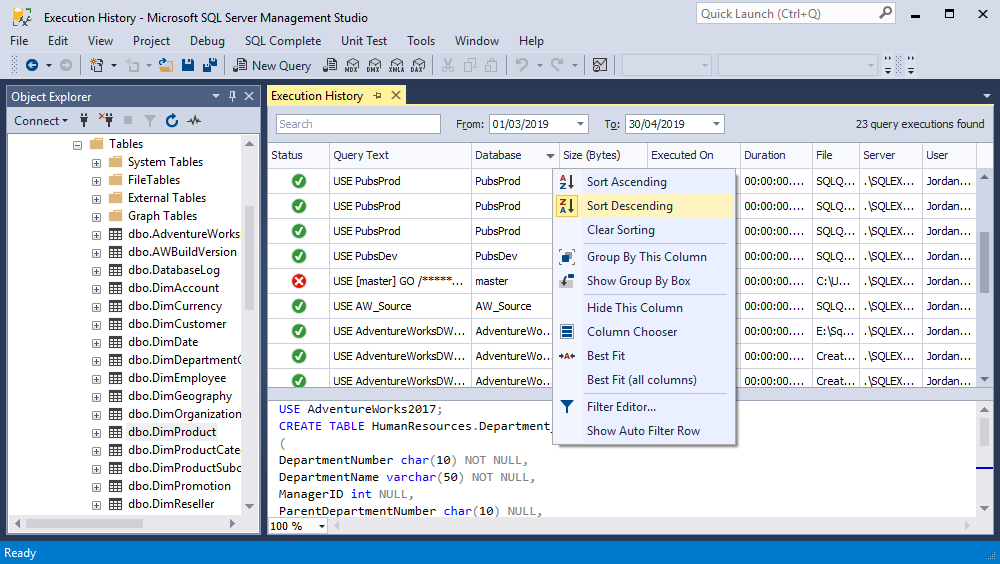Click the XMLA query icon
The width and height of the screenshot is (1000, 564).
[x=396, y=65]
